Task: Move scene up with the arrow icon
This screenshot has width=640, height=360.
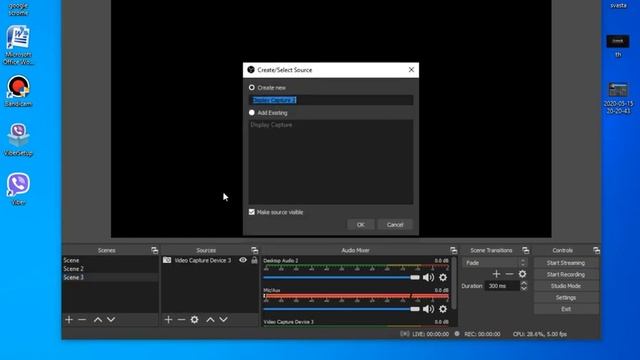Action: 98,320
